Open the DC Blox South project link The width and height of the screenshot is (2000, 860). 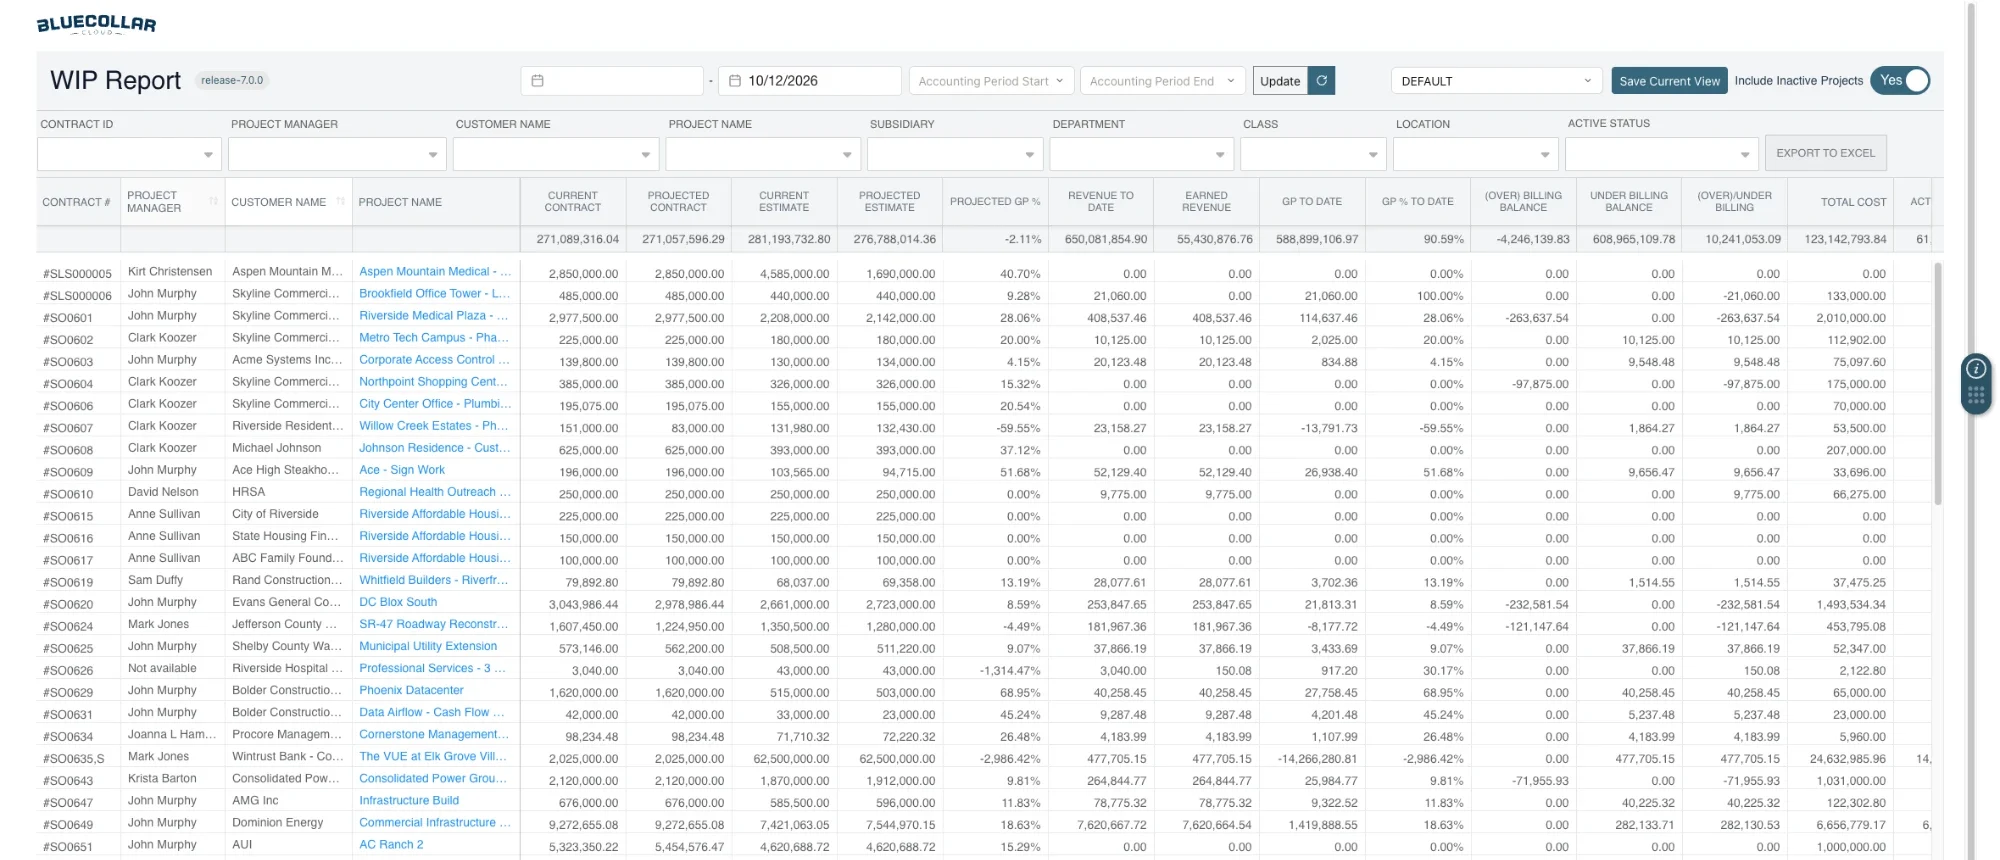398,602
